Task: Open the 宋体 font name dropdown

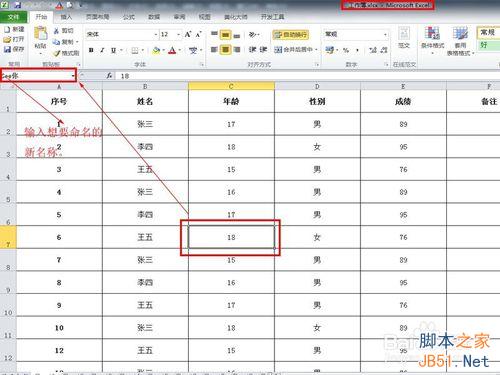Action: [156, 35]
